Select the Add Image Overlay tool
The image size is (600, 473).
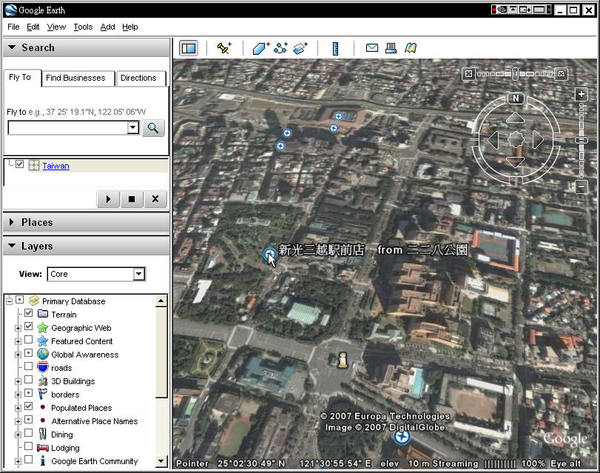point(300,48)
